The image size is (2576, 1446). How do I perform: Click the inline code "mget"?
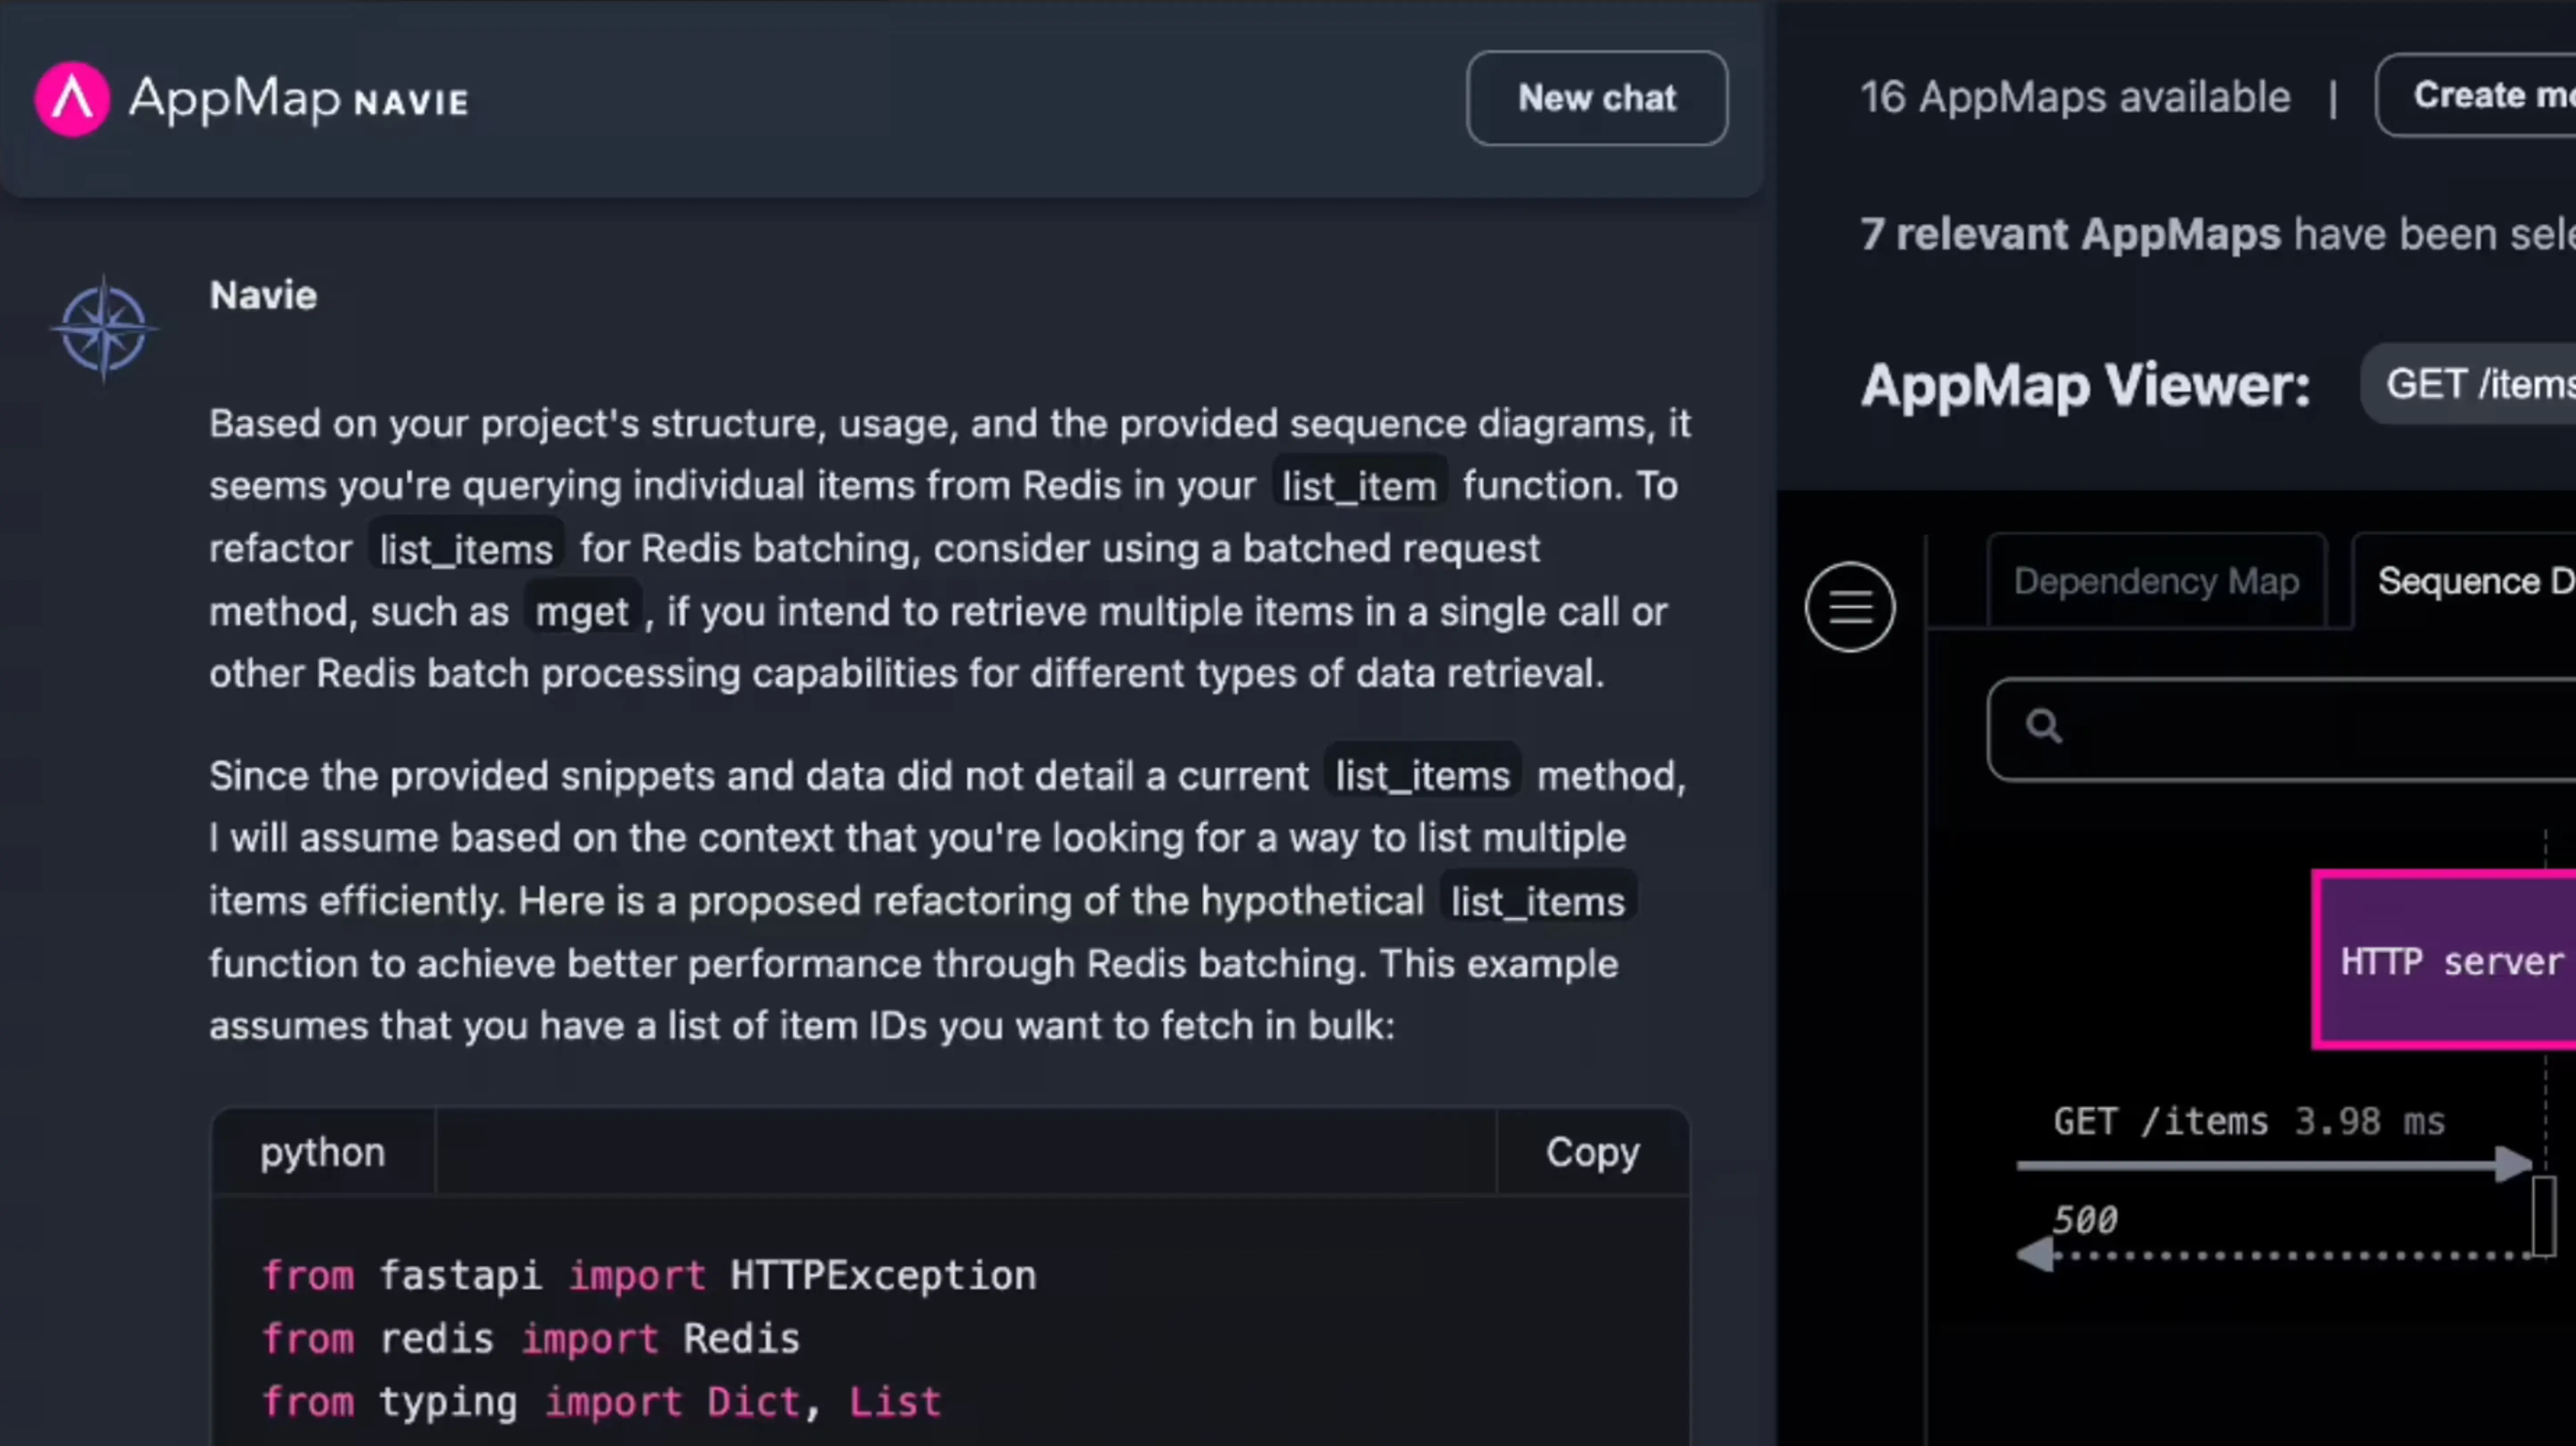pos(582,612)
